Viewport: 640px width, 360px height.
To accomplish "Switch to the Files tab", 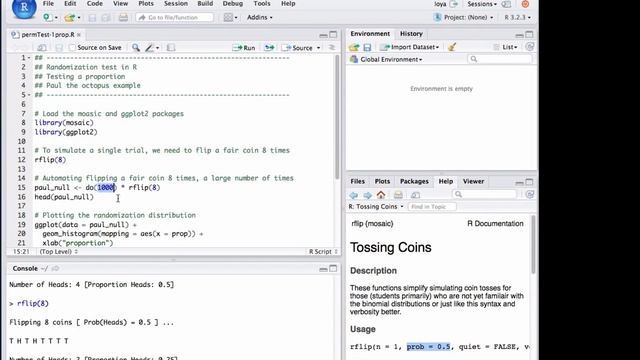I will coord(357,181).
